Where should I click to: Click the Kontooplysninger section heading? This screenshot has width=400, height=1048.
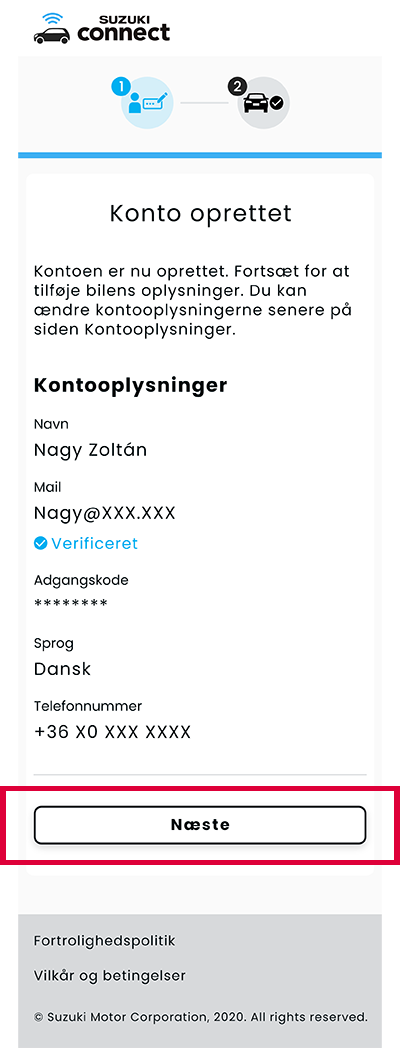[130, 386]
